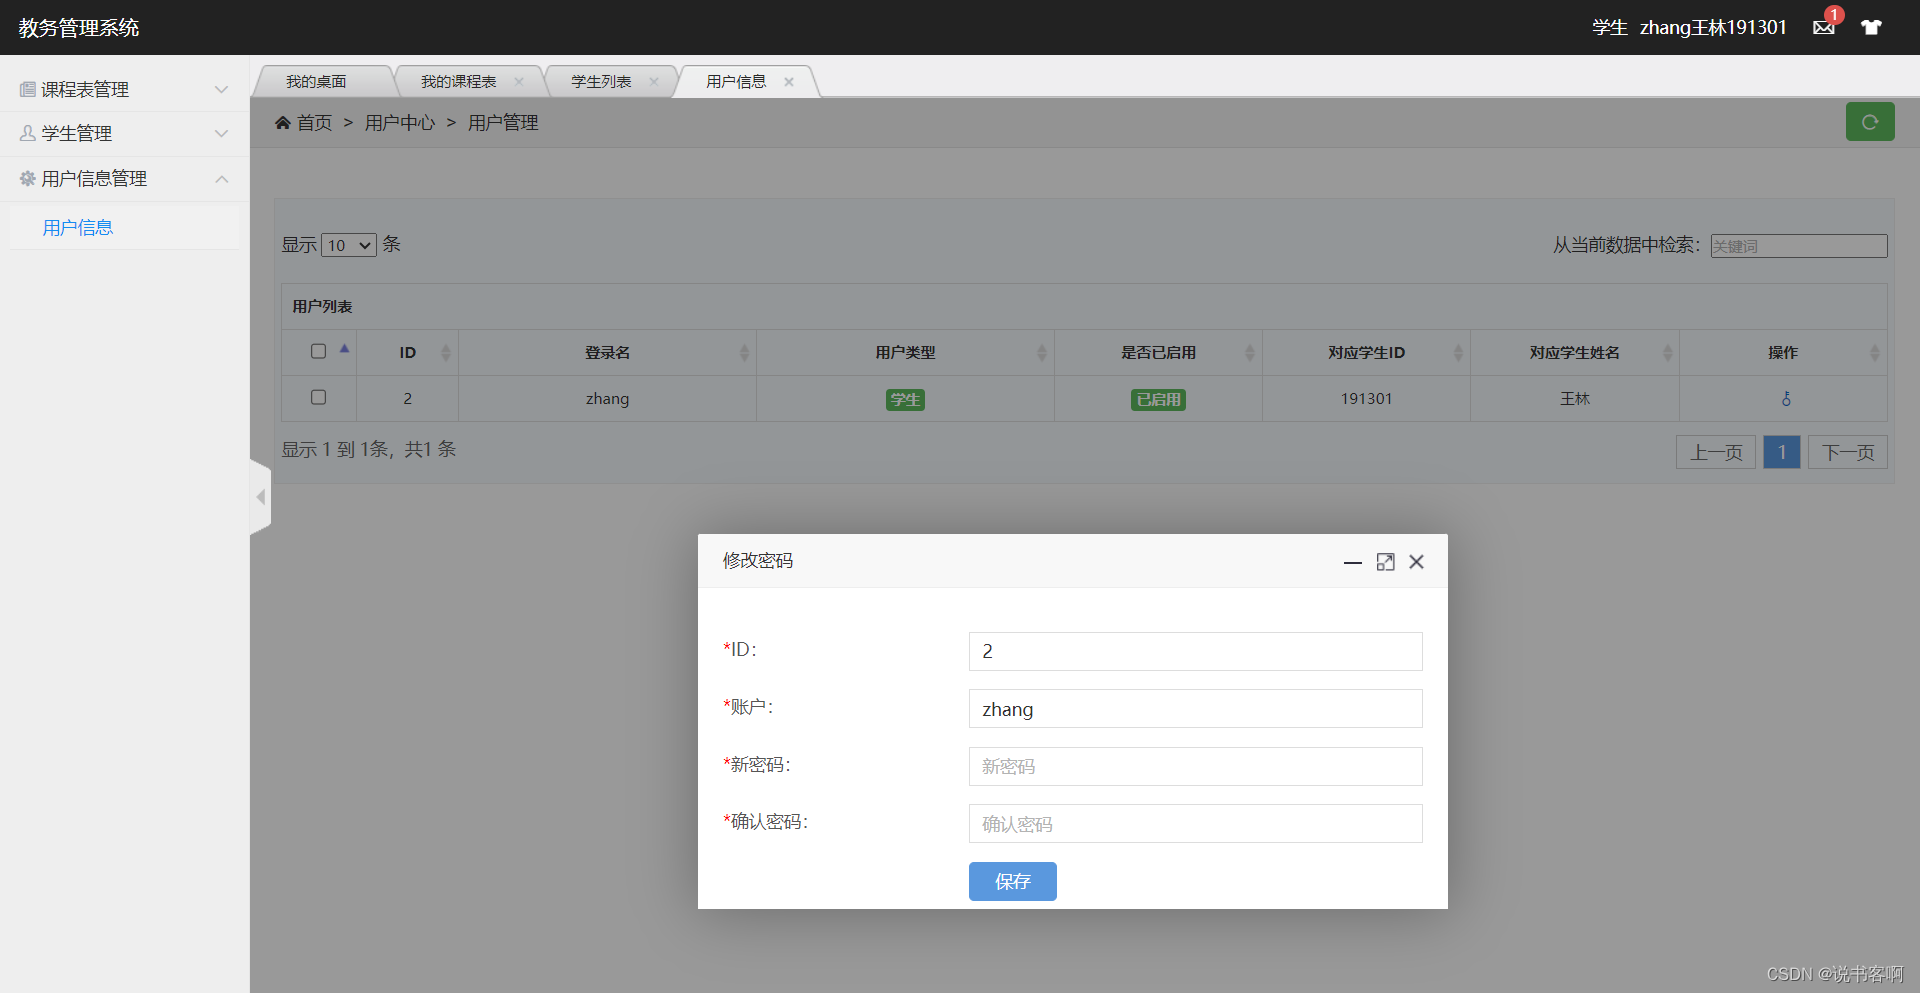Click the 用户信息管理 gear icon
Viewport: 1920px width, 993px height.
pyautogui.click(x=27, y=178)
